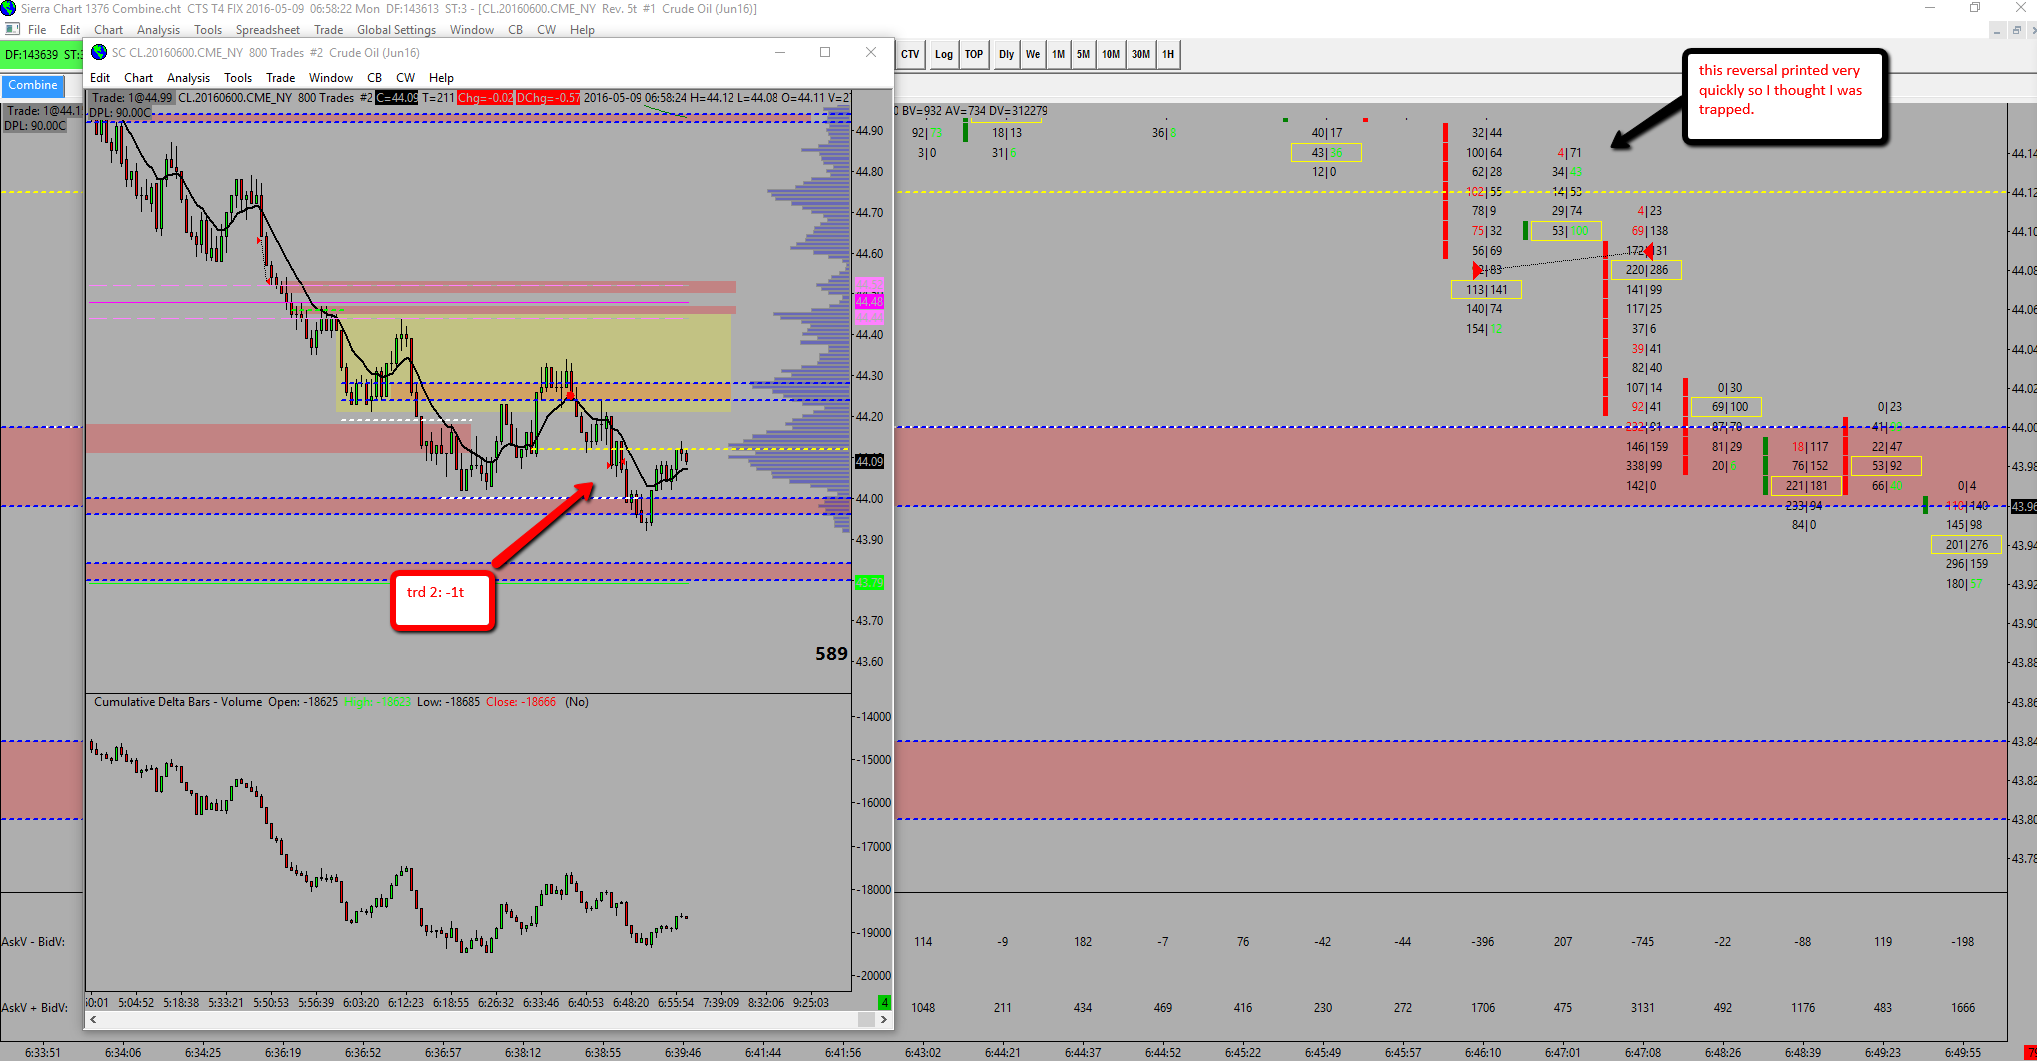The image size is (2037, 1062).
Task: Open main window CB menu
Action: click(x=515, y=30)
